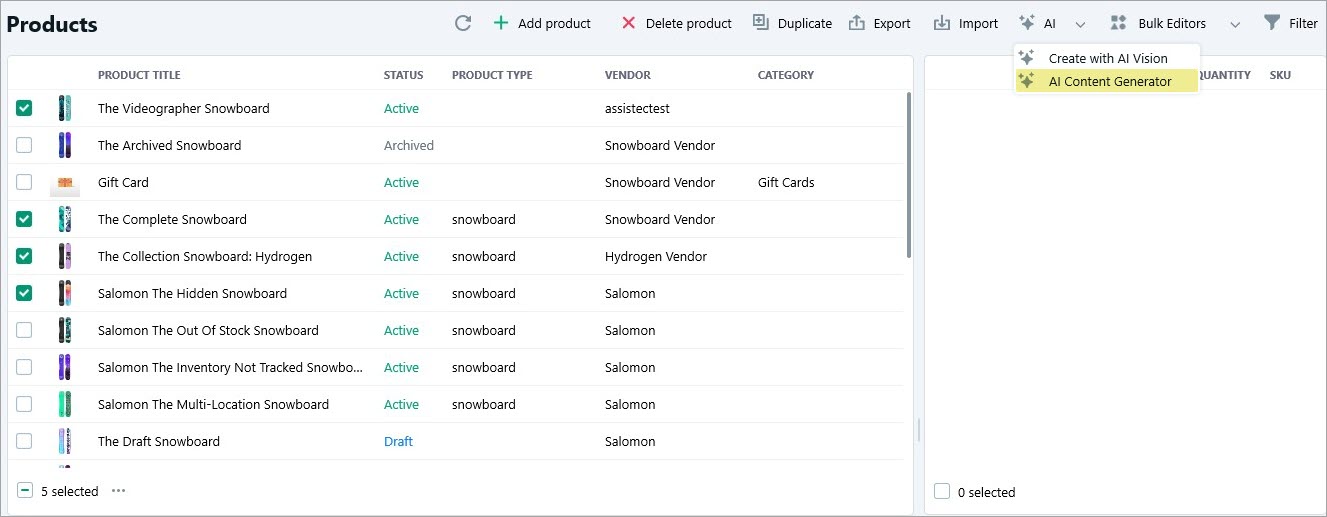This screenshot has width=1327, height=517.
Task: Click the Filter funnel icon
Action: pyautogui.click(x=1272, y=22)
